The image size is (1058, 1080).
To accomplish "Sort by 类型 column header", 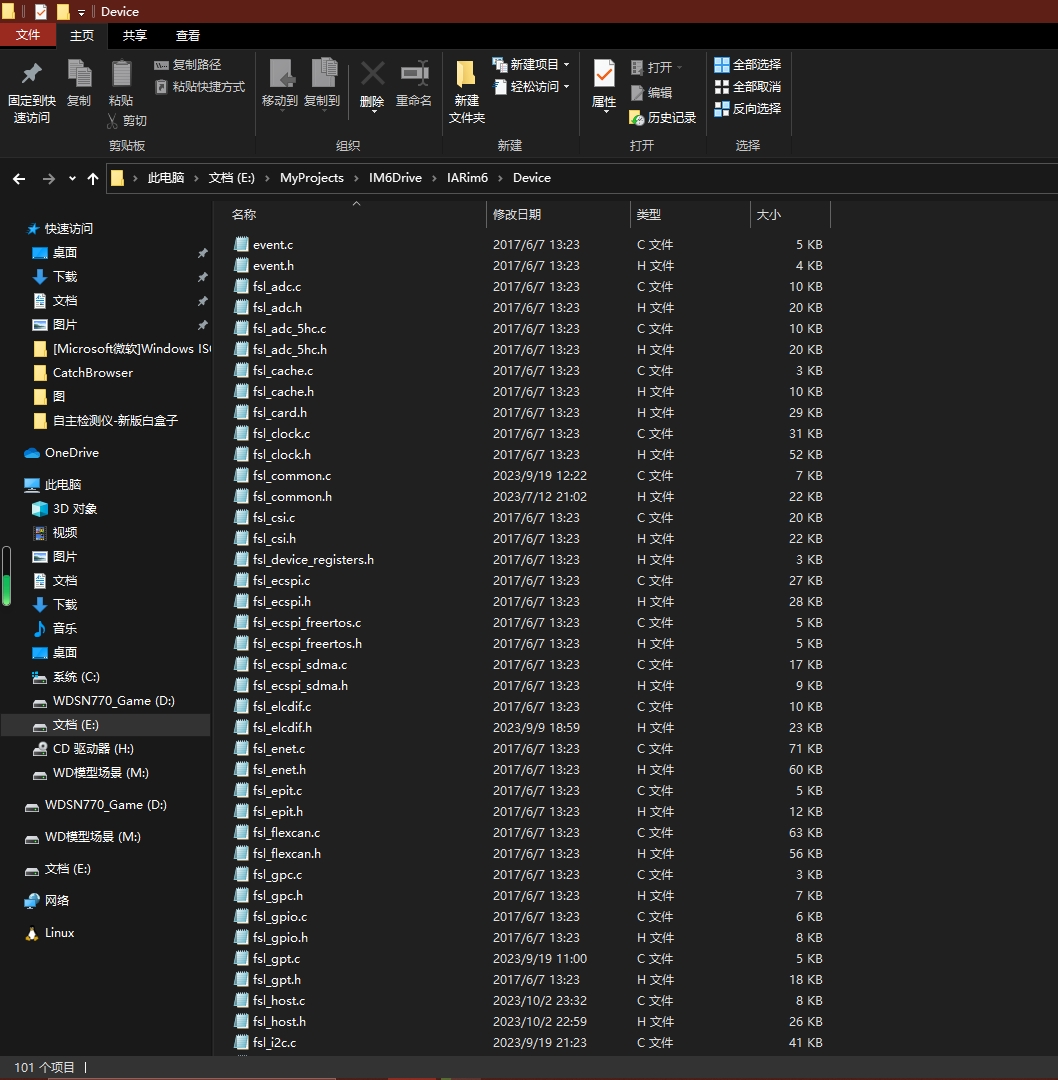I will pos(690,214).
